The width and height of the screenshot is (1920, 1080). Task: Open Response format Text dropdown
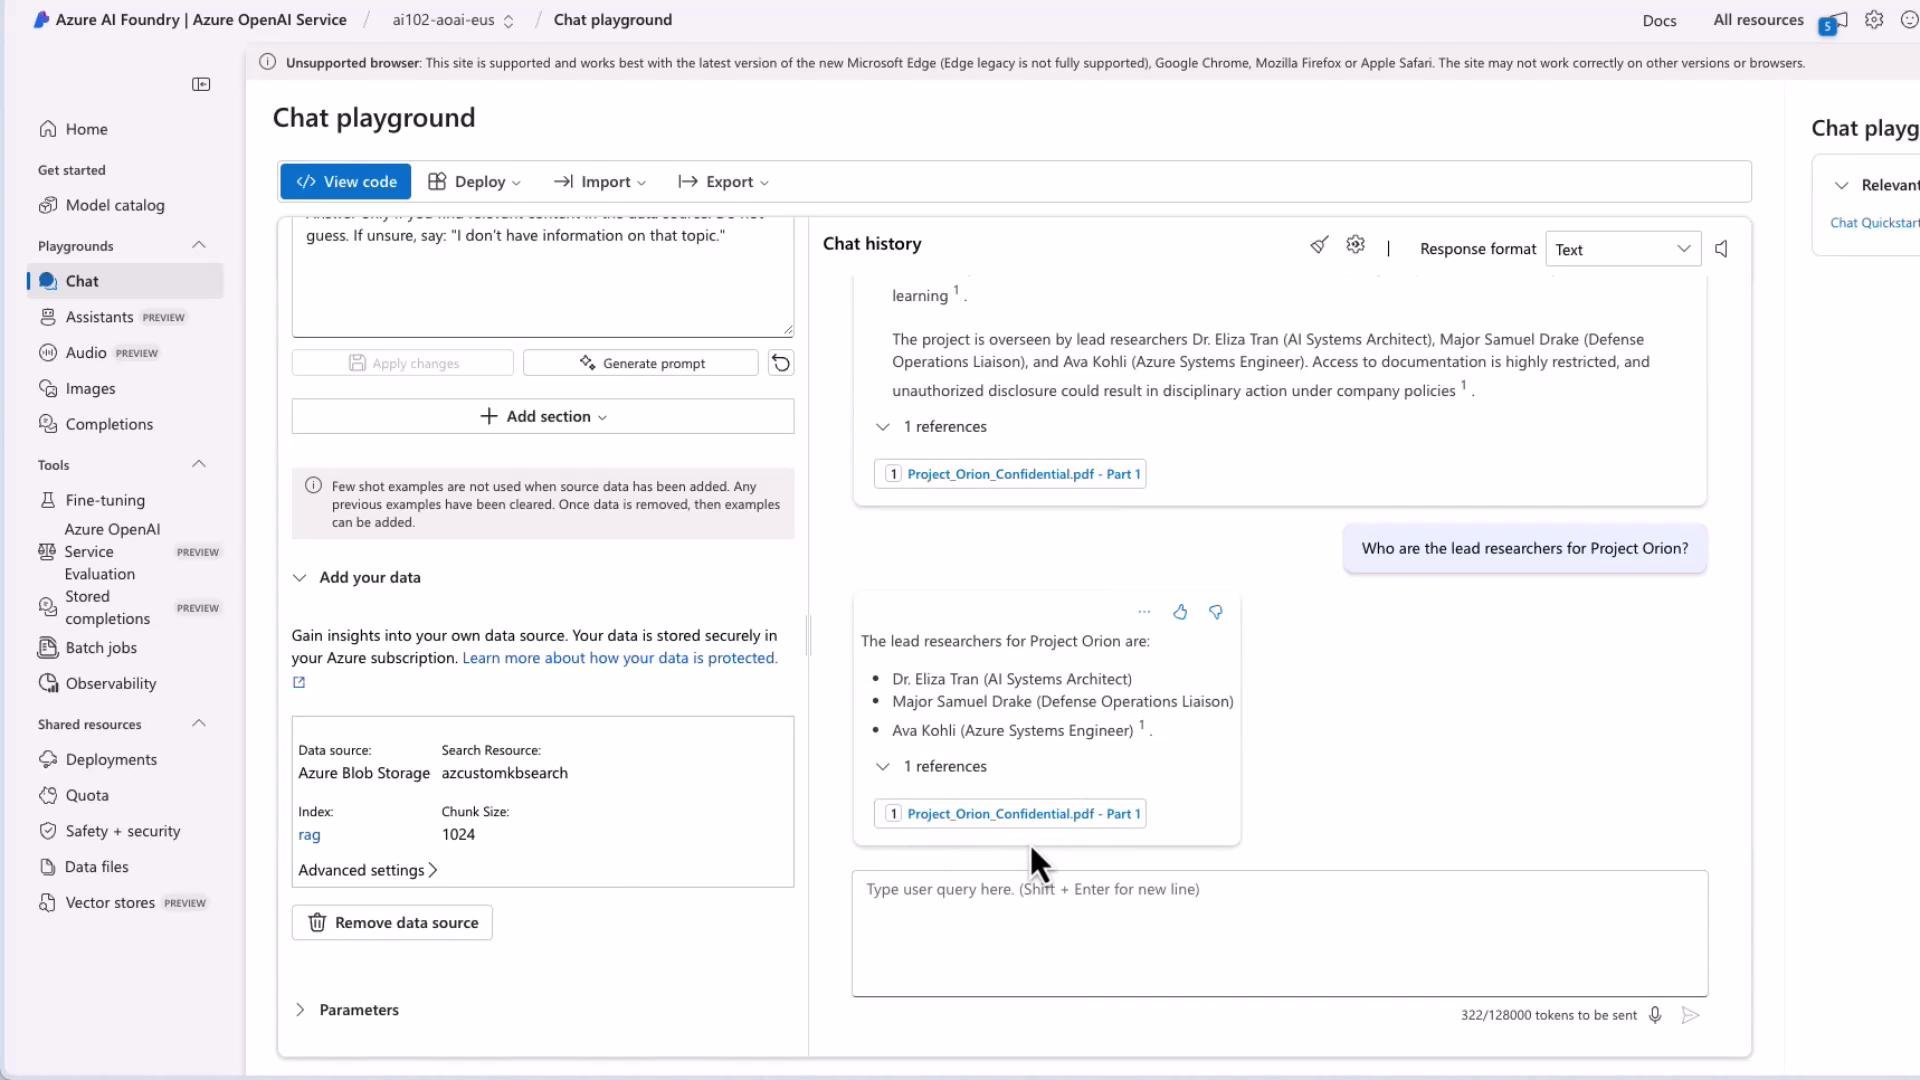tap(1623, 249)
